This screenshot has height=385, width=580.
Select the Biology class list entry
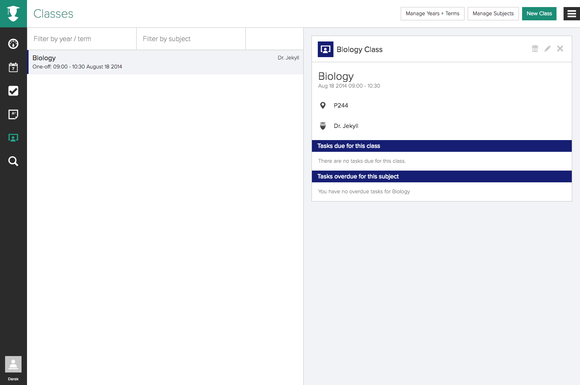click(x=165, y=62)
